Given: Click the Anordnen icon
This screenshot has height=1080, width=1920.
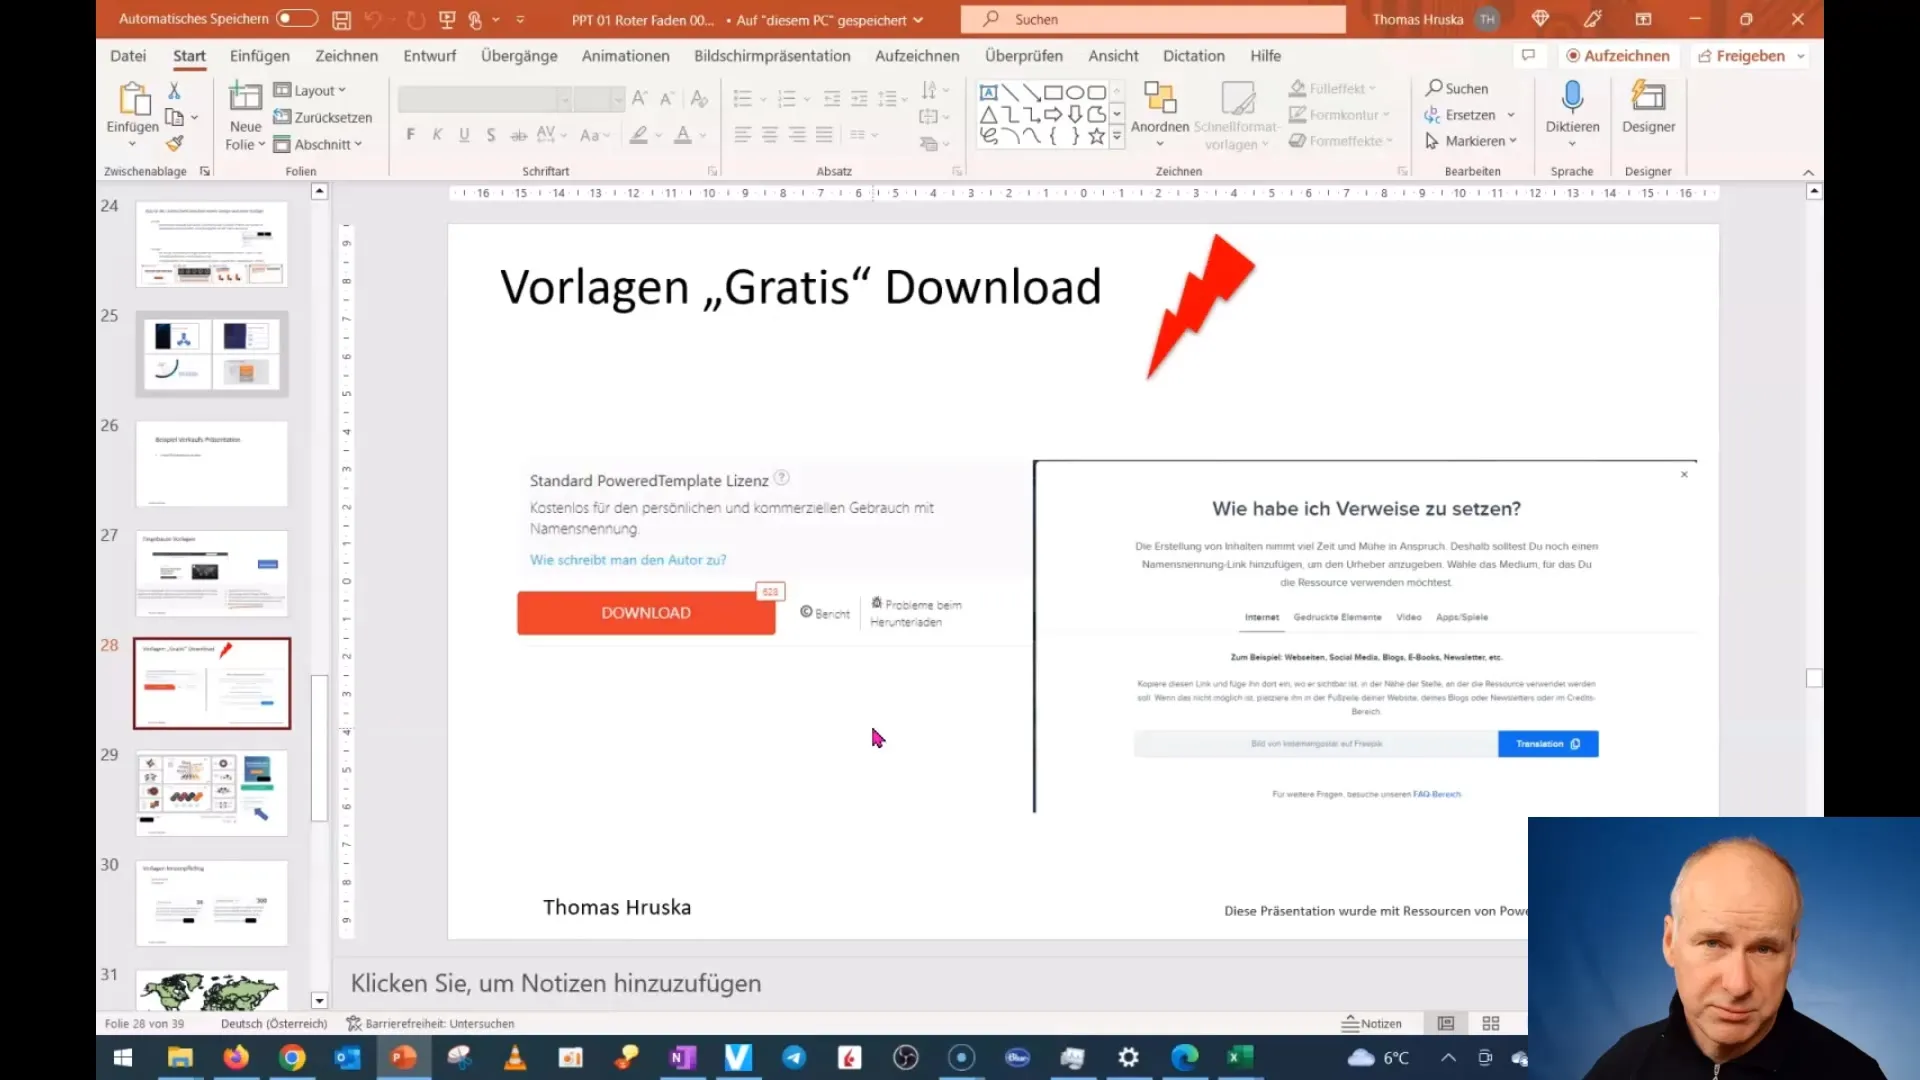Looking at the screenshot, I should (1160, 98).
